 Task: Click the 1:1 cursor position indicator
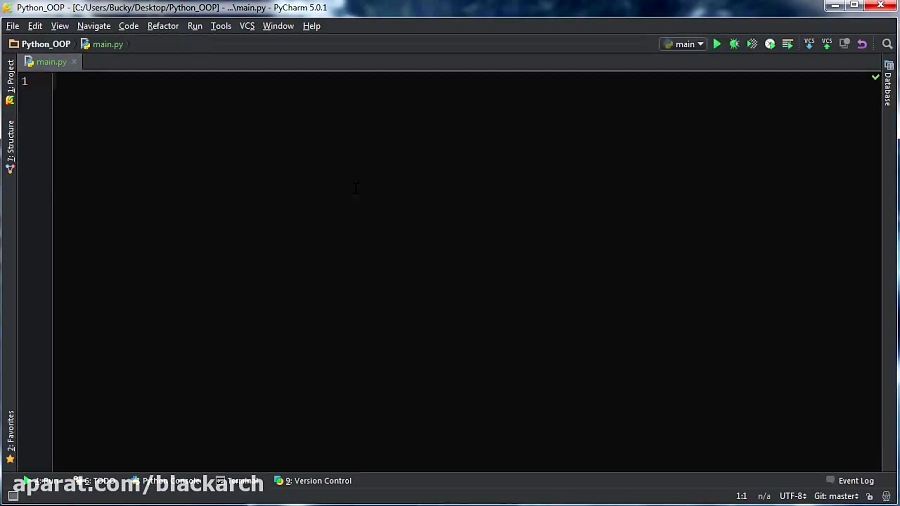pos(742,496)
